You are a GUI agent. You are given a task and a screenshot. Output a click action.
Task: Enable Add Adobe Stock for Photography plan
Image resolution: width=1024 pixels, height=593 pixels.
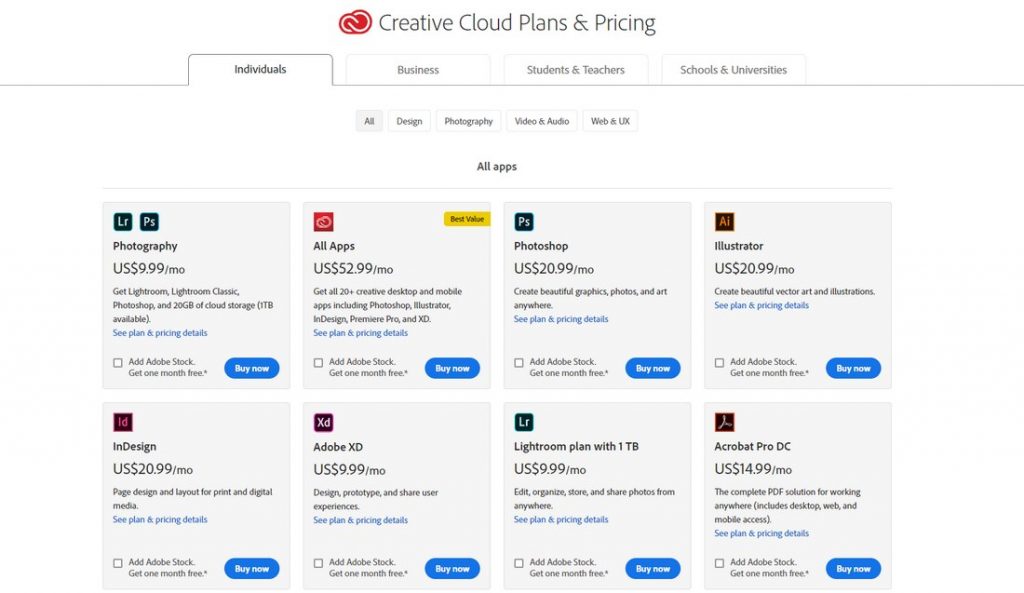click(x=118, y=363)
